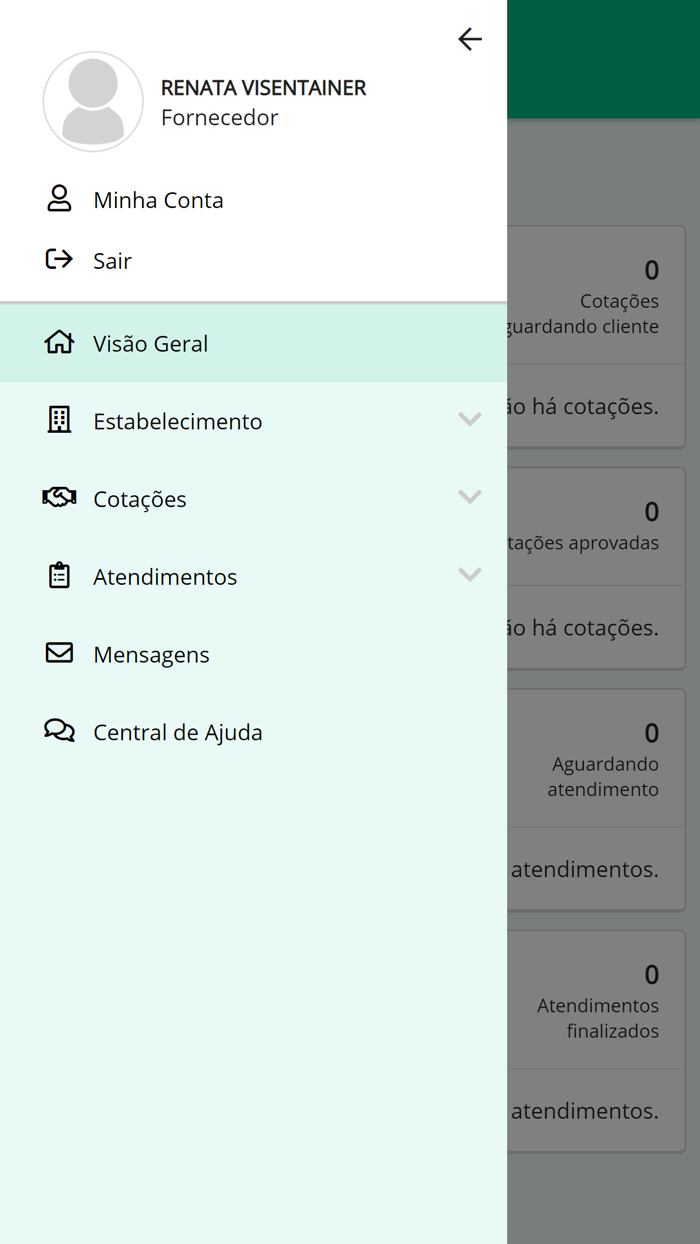This screenshot has height=1244, width=700.
Task: Click the Sair logout arrow icon
Action: click(59, 260)
